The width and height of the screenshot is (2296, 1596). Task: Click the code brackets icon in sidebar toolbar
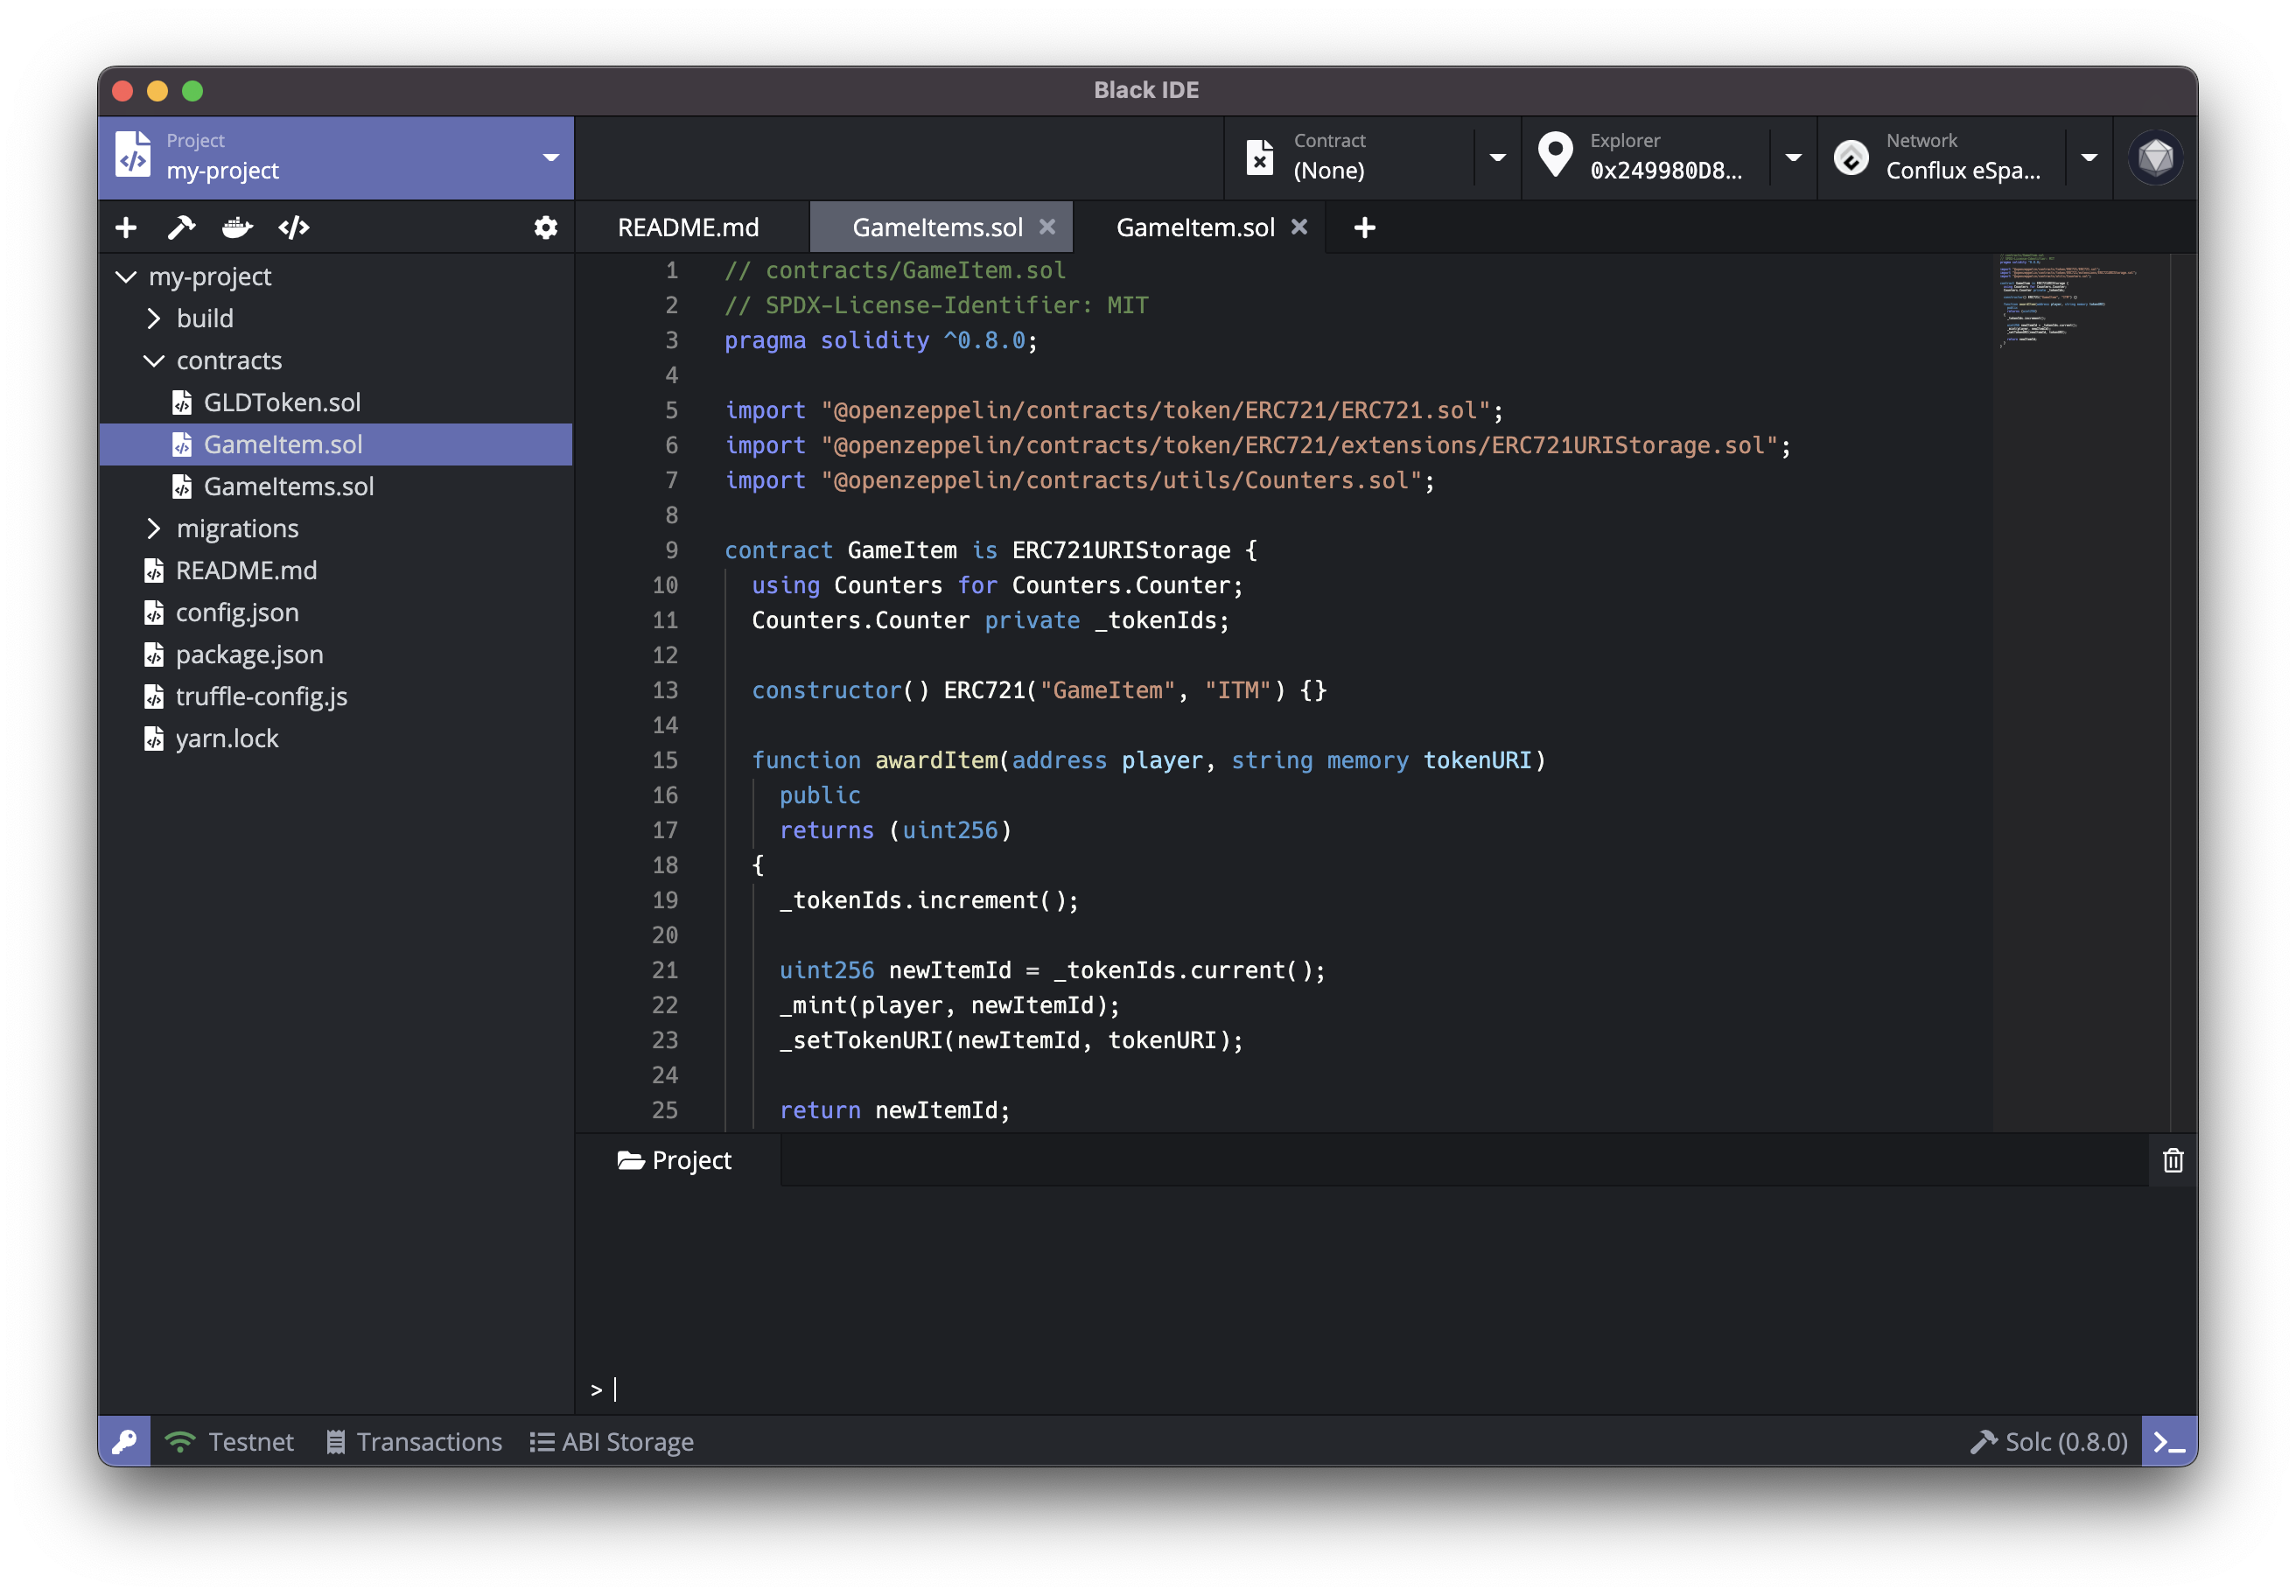tap(294, 228)
